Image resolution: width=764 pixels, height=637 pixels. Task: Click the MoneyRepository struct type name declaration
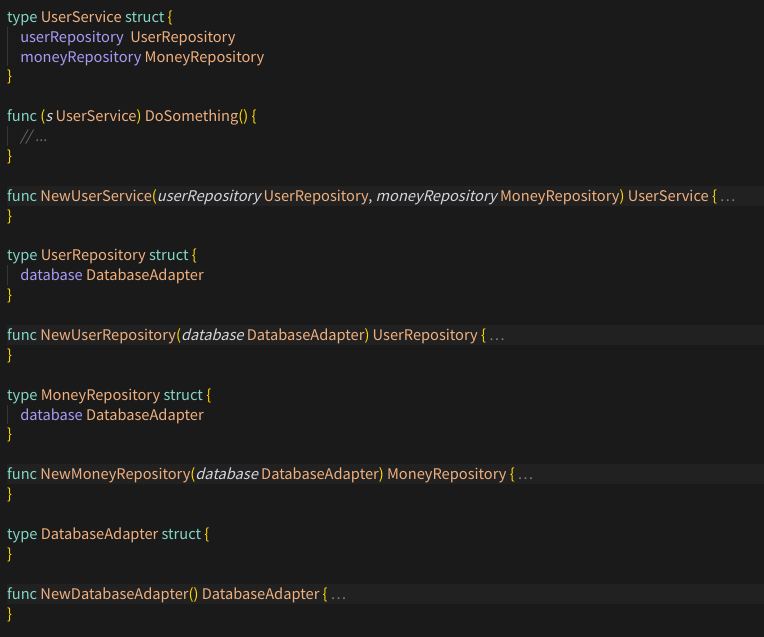100,395
